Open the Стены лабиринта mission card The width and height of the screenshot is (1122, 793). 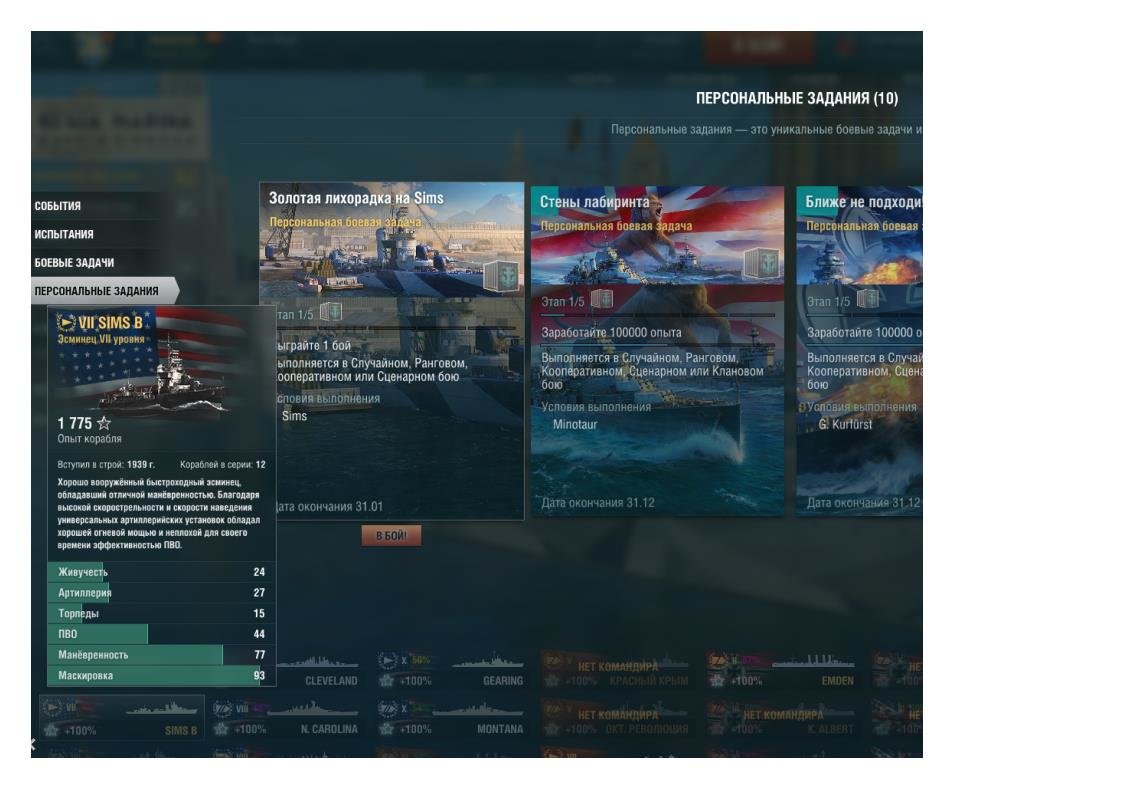click(657, 351)
